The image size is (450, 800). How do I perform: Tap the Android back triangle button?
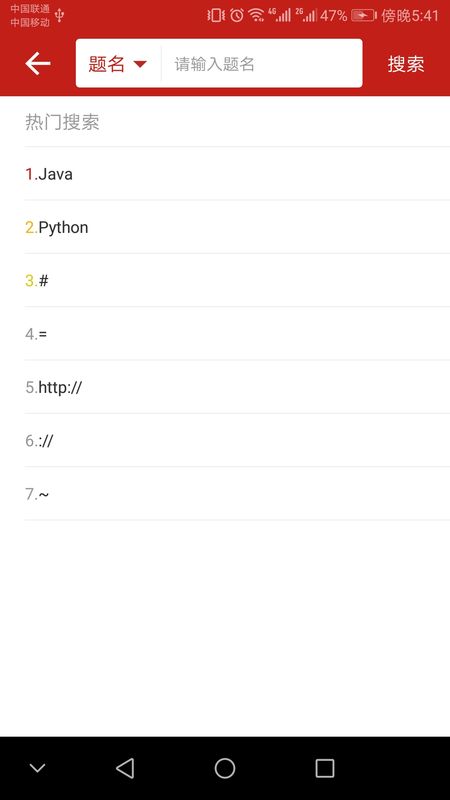(x=125, y=768)
